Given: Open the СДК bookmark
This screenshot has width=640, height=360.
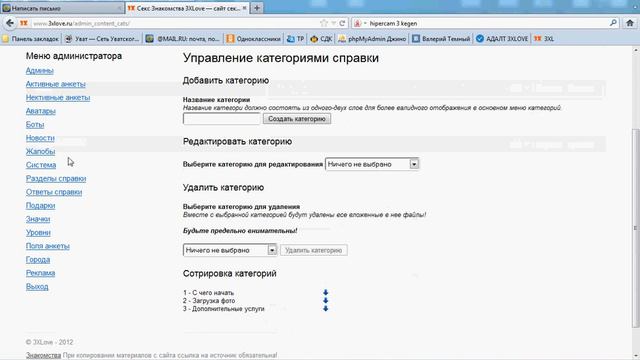Looking at the screenshot, I should 321,39.
